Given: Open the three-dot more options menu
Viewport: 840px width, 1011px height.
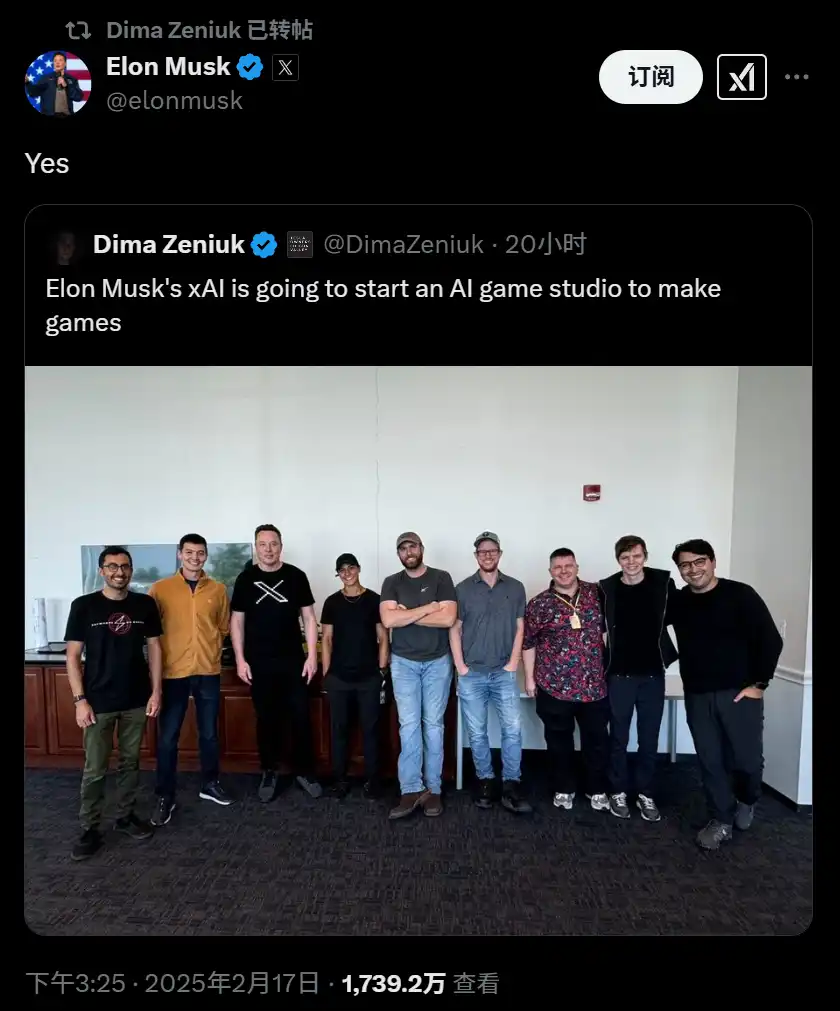Looking at the screenshot, I should coord(796,77).
